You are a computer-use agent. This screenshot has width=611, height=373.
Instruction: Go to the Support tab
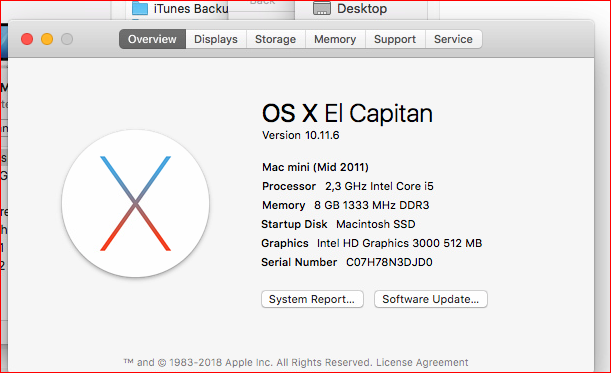(x=395, y=39)
